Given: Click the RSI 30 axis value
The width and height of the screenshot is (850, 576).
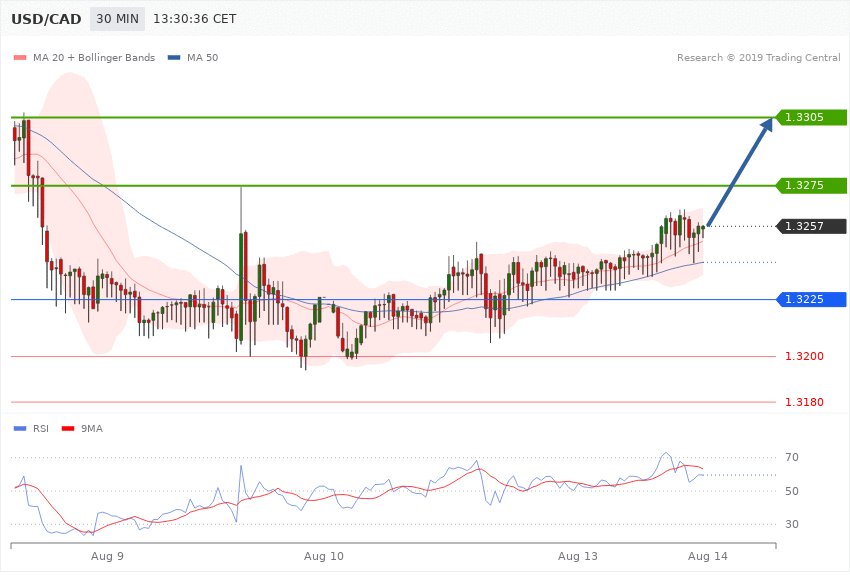Looking at the screenshot, I should (x=792, y=524).
